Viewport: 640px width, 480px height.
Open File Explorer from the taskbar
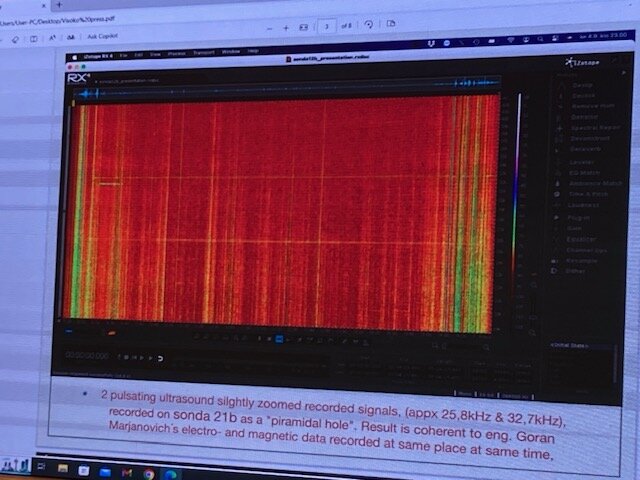(62, 468)
